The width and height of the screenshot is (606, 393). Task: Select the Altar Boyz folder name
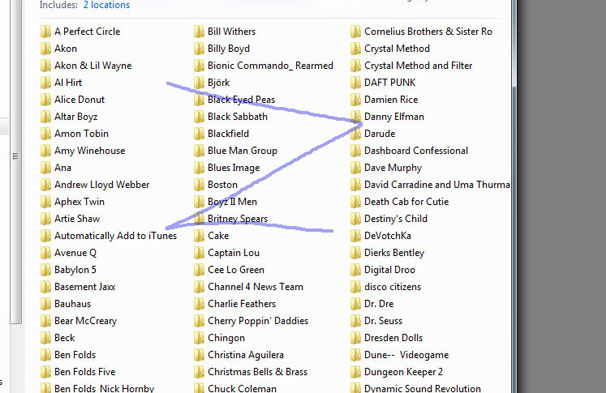(76, 117)
